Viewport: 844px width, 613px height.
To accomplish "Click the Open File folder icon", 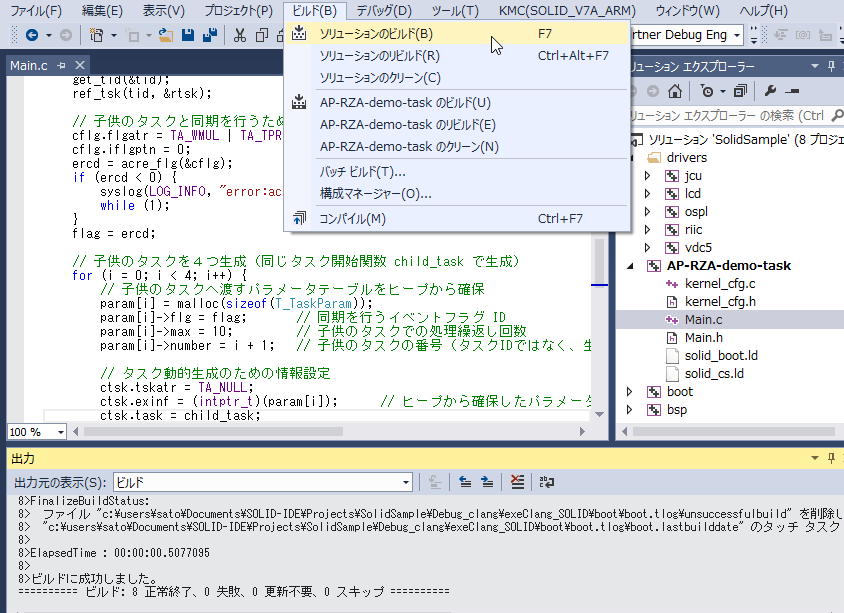I will coord(165,35).
